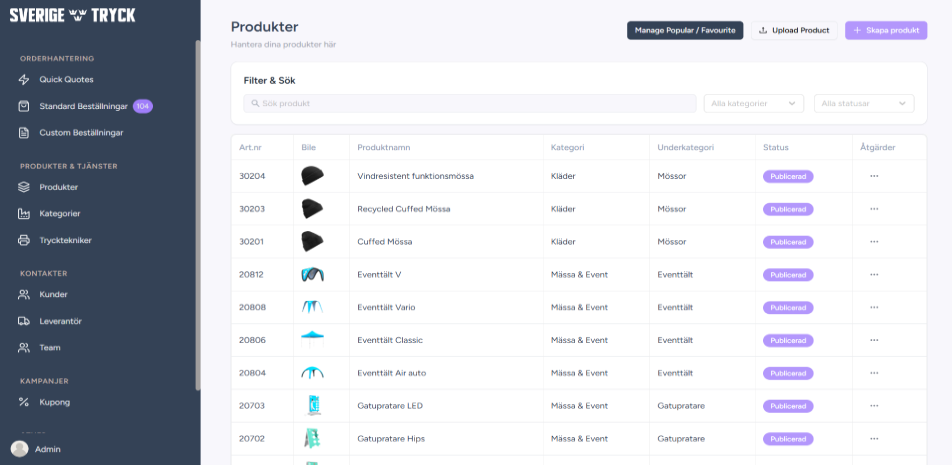Image resolution: width=952 pixels, height=465 pixels.
Task: Click Publicerad badge for Eventtält V
Action: click(788, 275)
